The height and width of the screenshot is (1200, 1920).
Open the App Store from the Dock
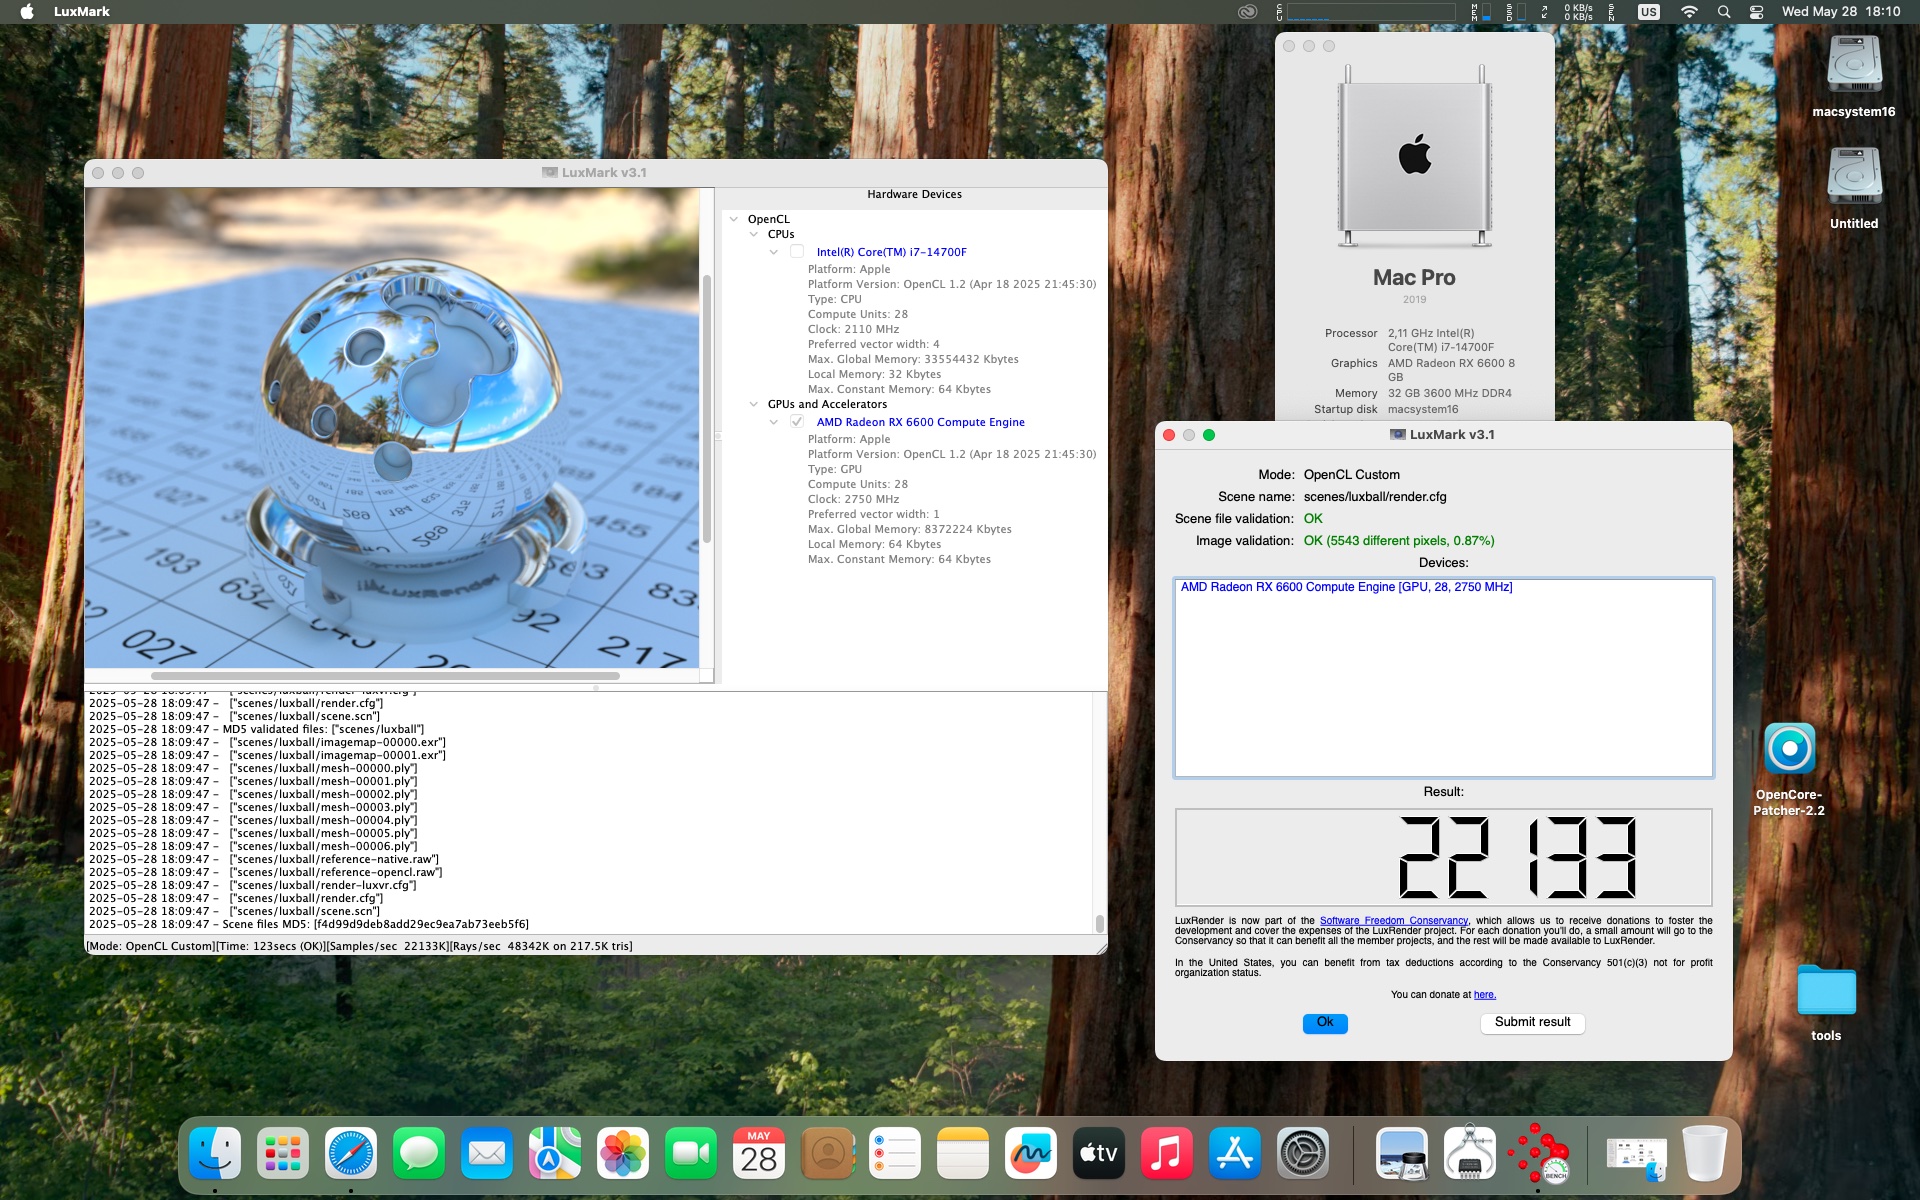point(1235,1154)
